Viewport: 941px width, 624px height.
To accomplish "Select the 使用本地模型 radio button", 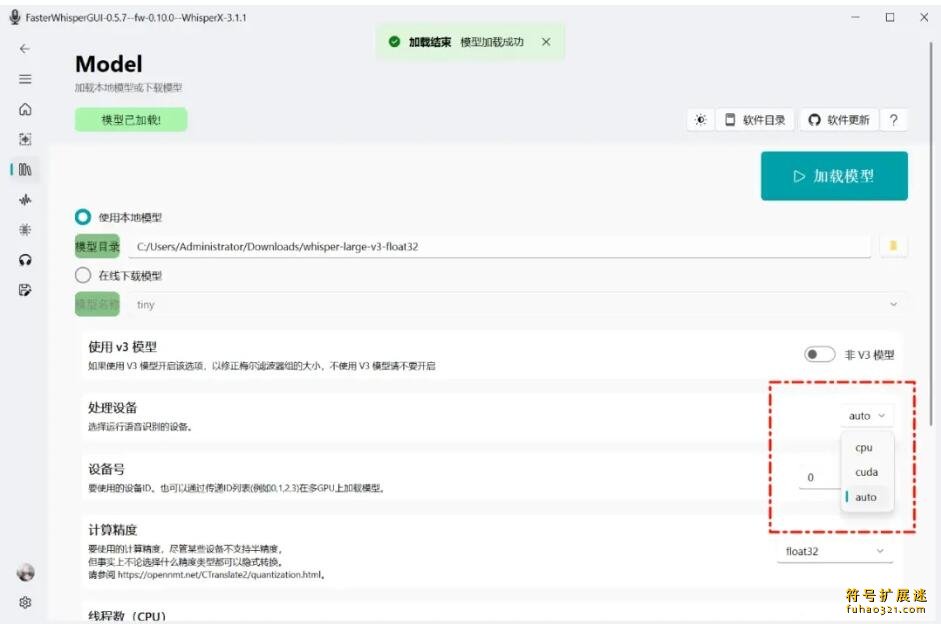I will coord(83,217).
